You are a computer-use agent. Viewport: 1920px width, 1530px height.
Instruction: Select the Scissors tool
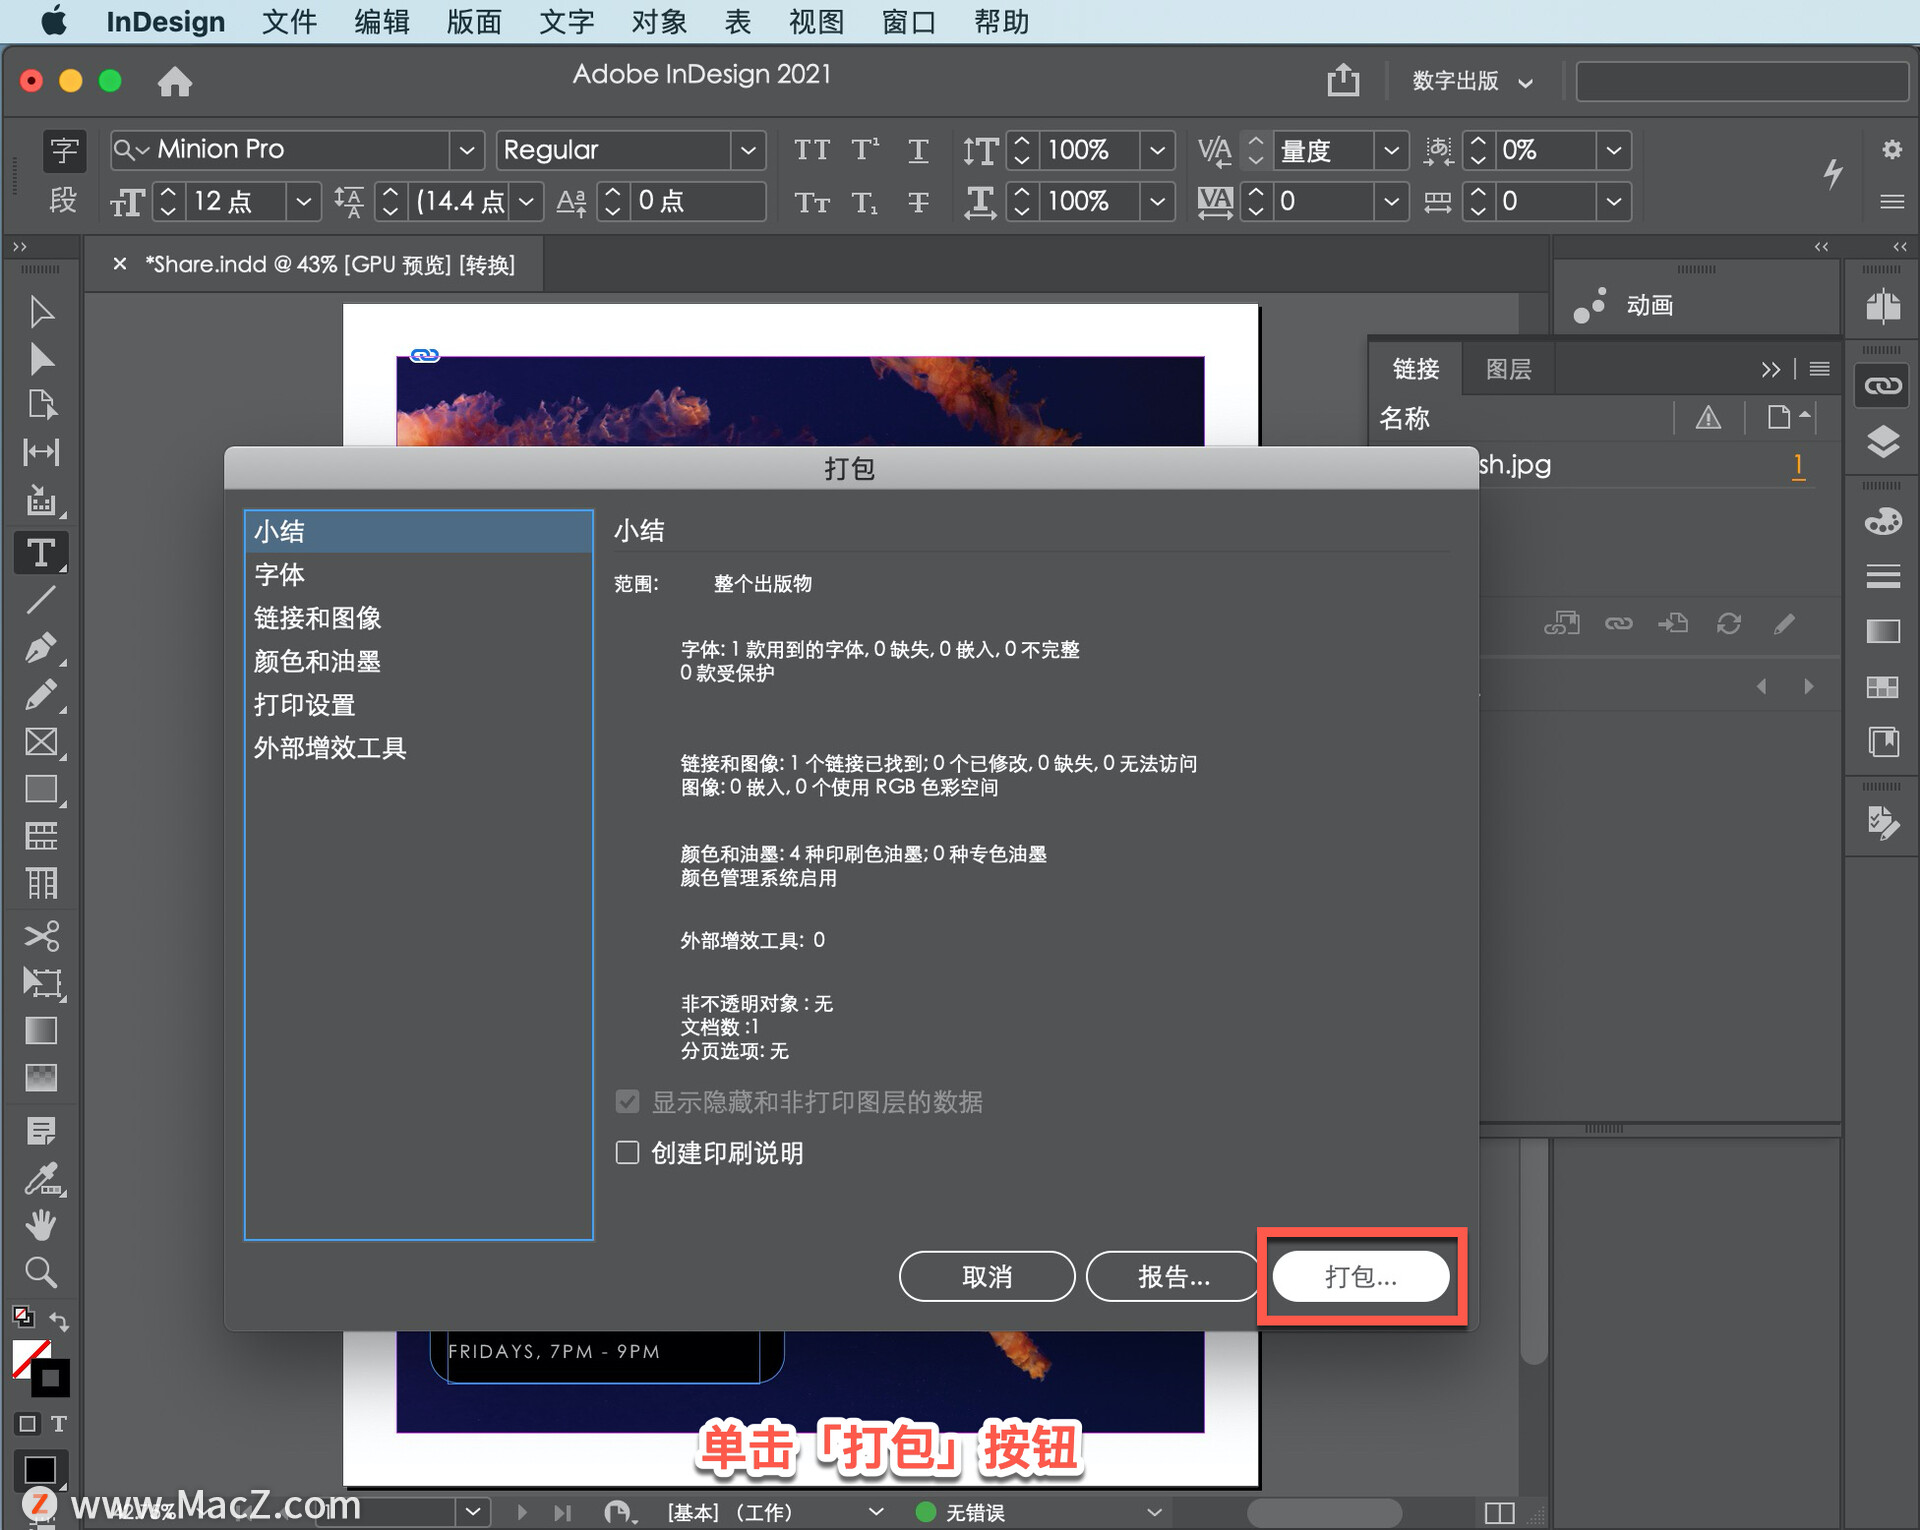click(41, 936)
